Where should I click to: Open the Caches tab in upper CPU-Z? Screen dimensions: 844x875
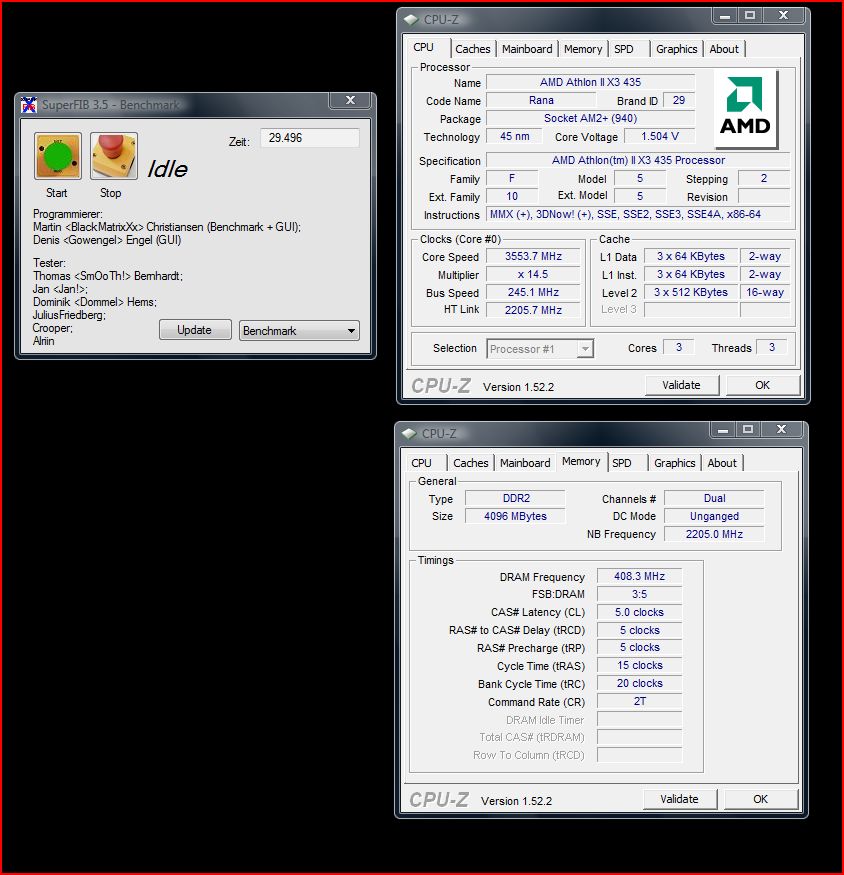(x=473, y=49)
